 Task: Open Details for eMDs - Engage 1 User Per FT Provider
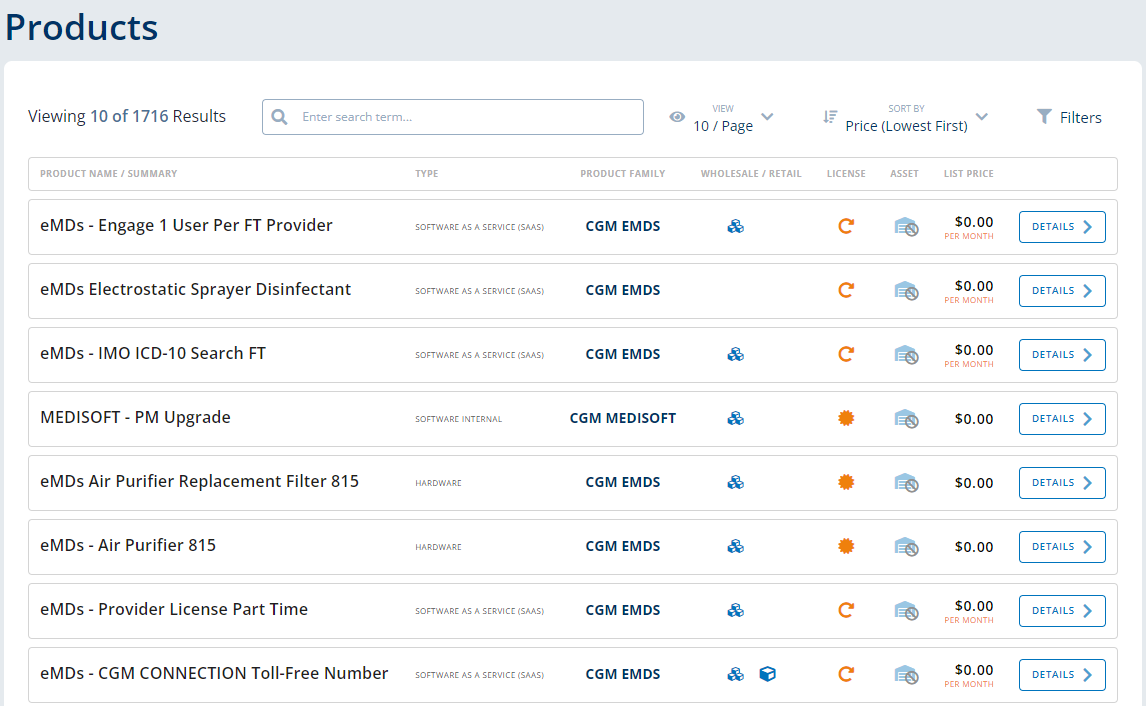(1062, 227)
